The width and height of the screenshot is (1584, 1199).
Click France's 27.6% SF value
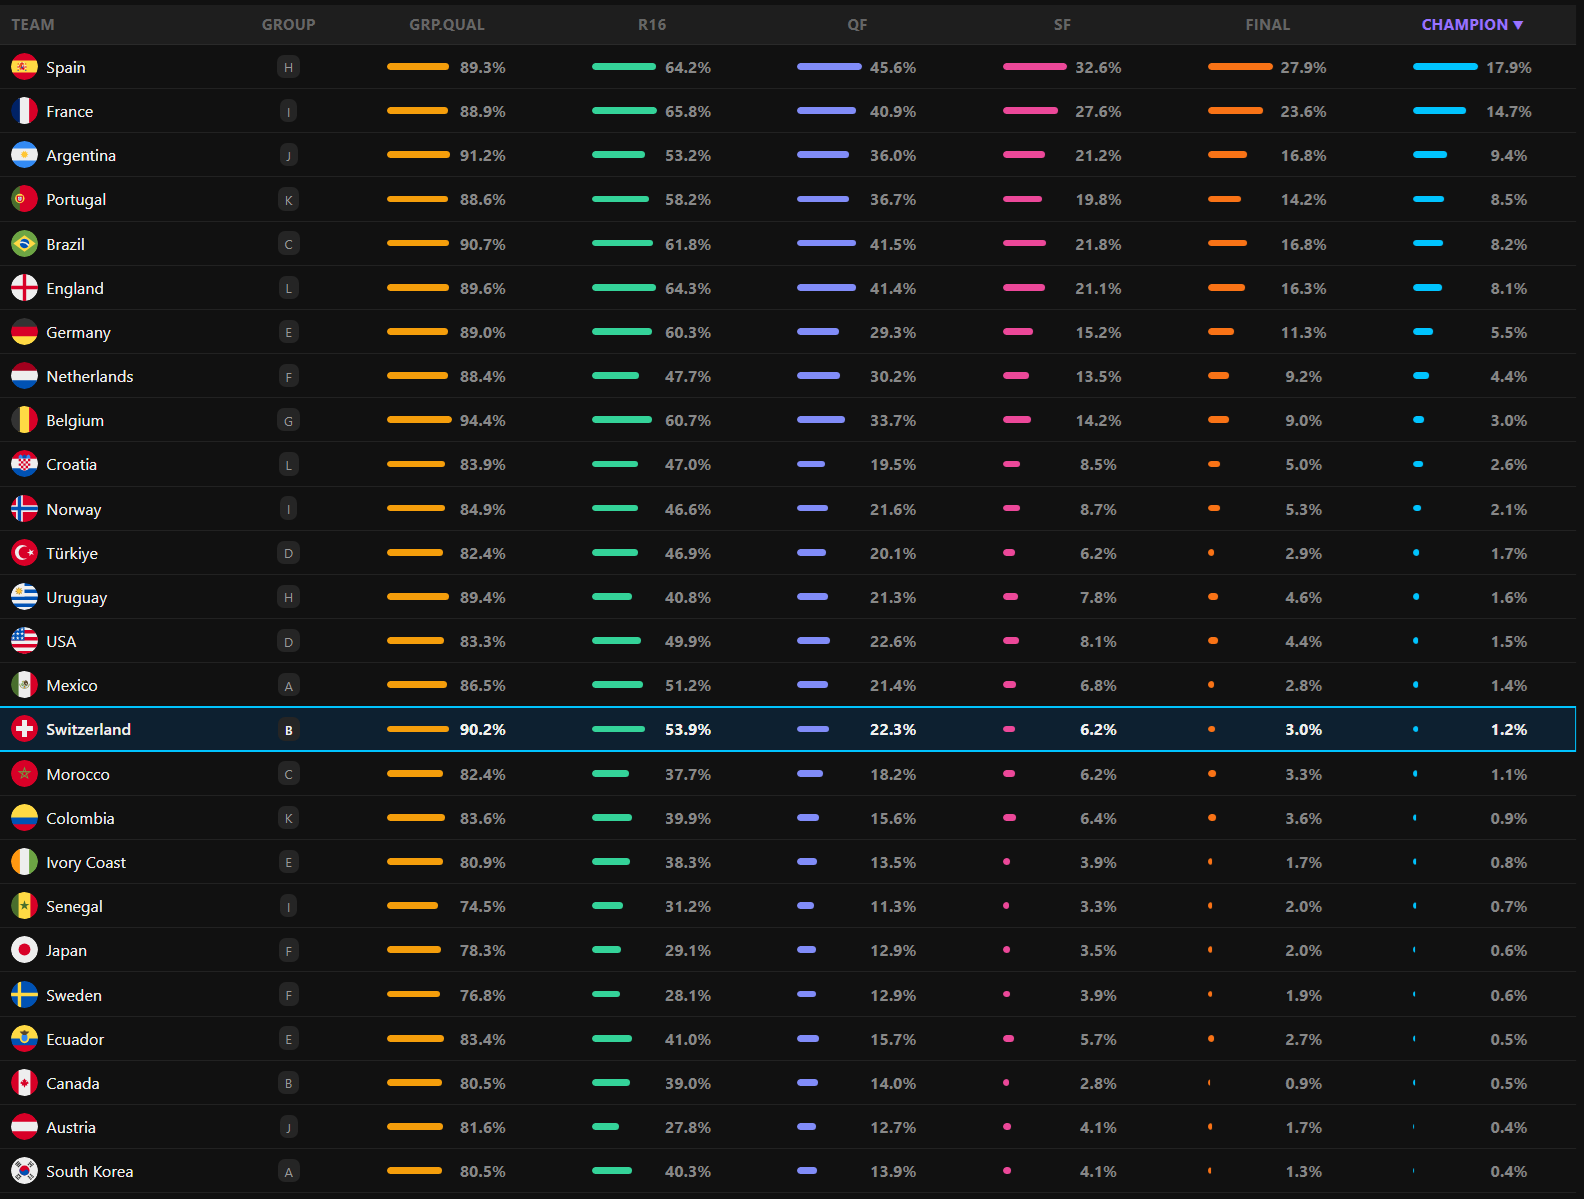[x=1098, y=111]
